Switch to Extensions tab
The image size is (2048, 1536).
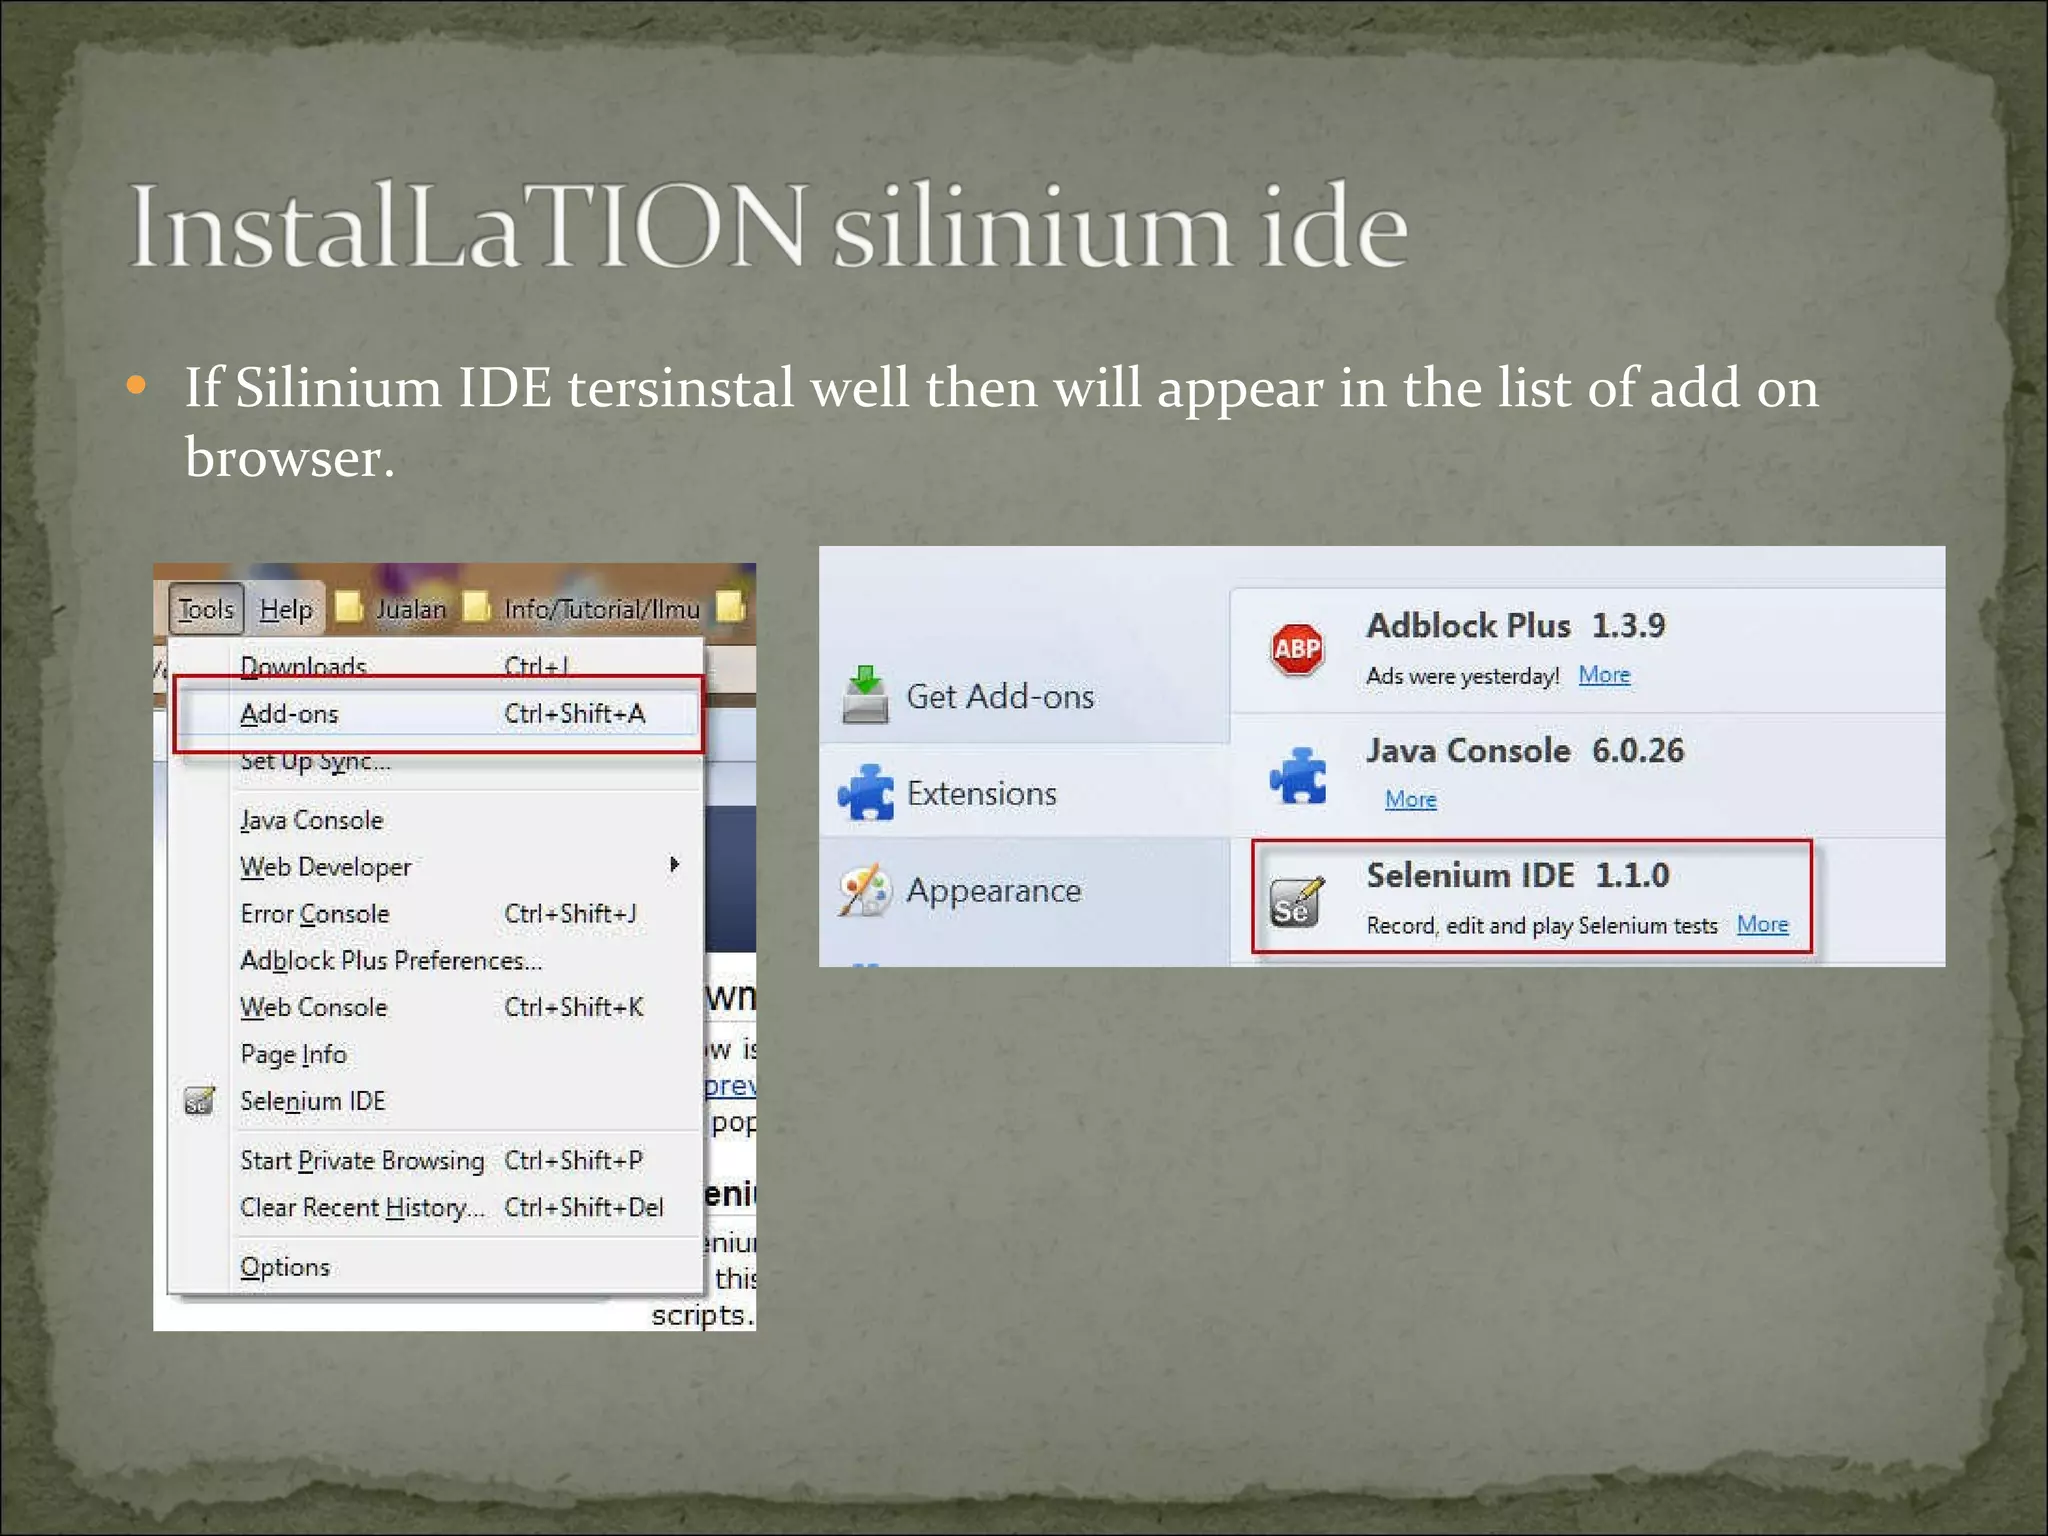tap(1024, 793)
